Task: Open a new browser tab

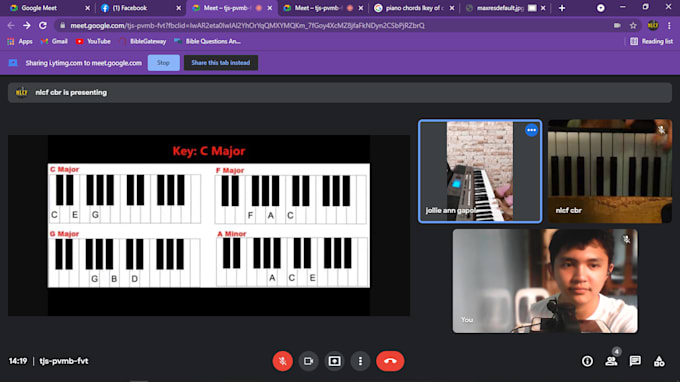Action: coord(562,8)
